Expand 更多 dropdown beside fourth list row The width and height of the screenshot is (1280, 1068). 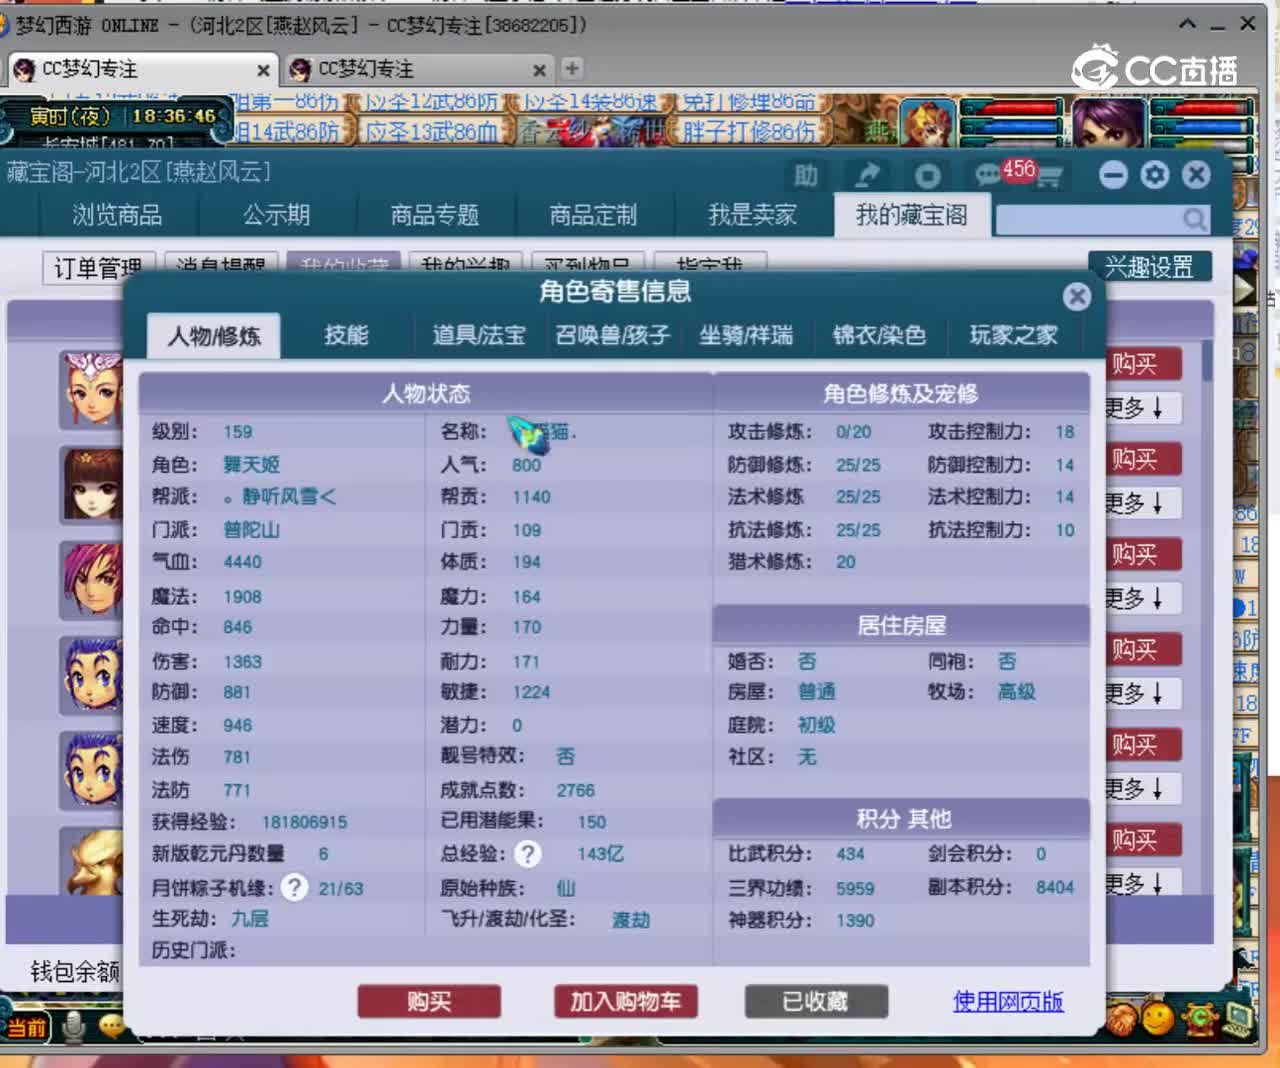point(1143,693)
